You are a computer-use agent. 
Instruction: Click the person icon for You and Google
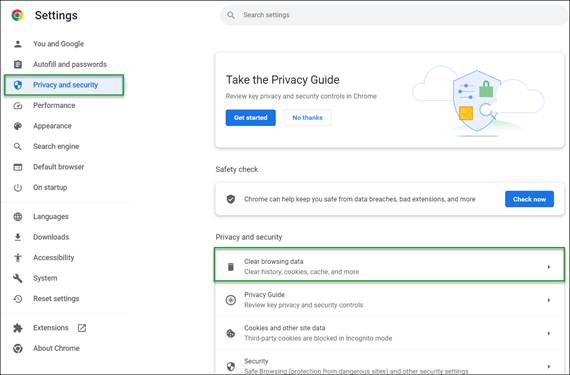[17, 44]
